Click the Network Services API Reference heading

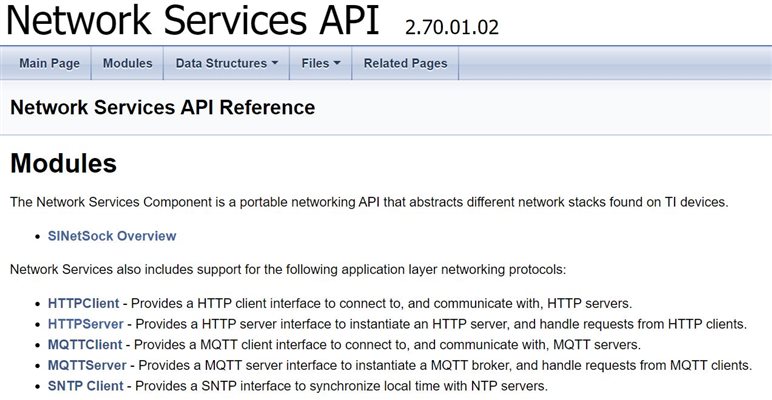point(162,107)
